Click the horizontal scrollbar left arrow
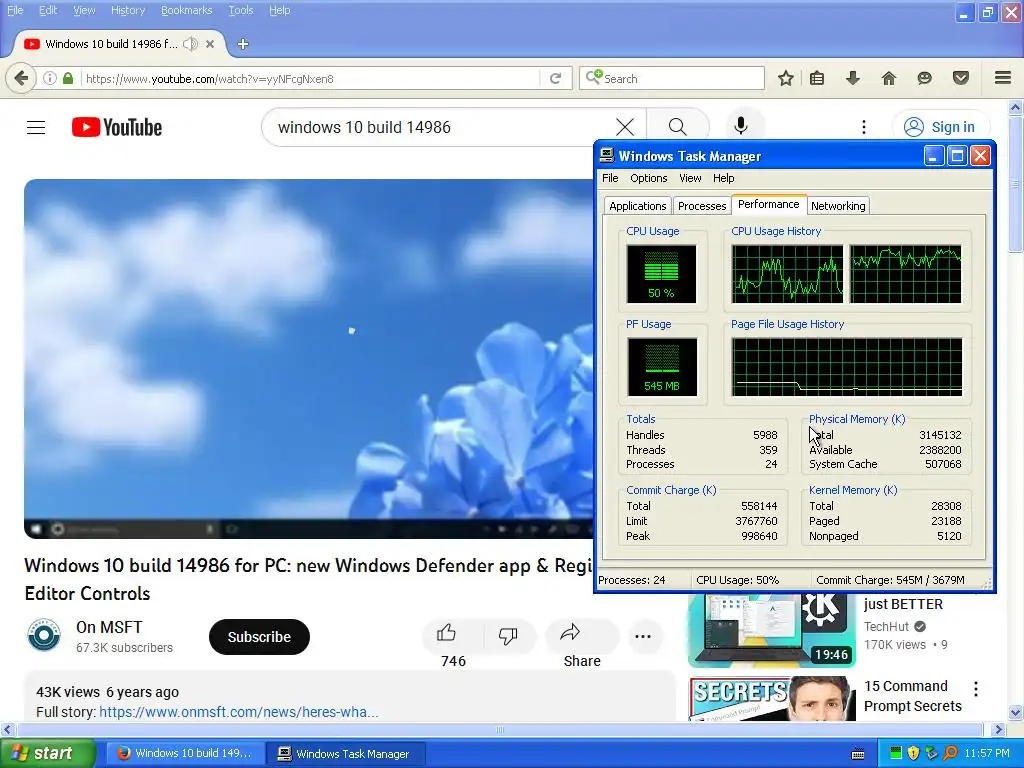Viewport: 1024px width, 768px height. click(x=7, y=729)
